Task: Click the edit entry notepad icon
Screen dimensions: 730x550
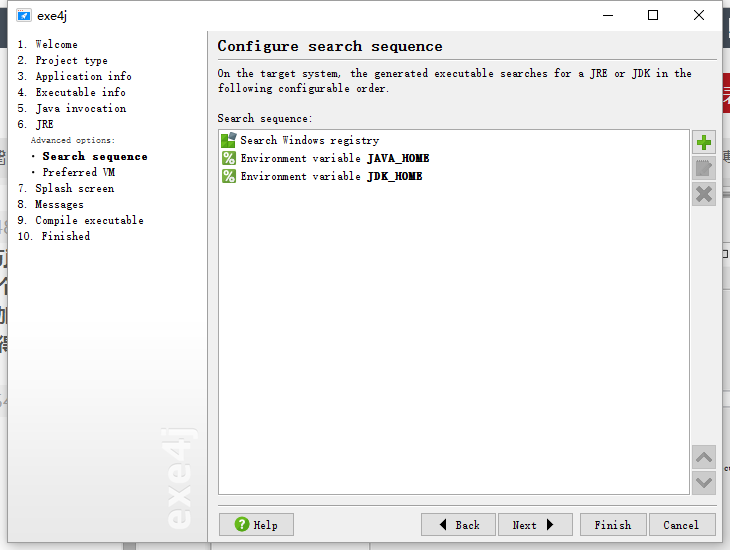Action: [x=703, y=168]
